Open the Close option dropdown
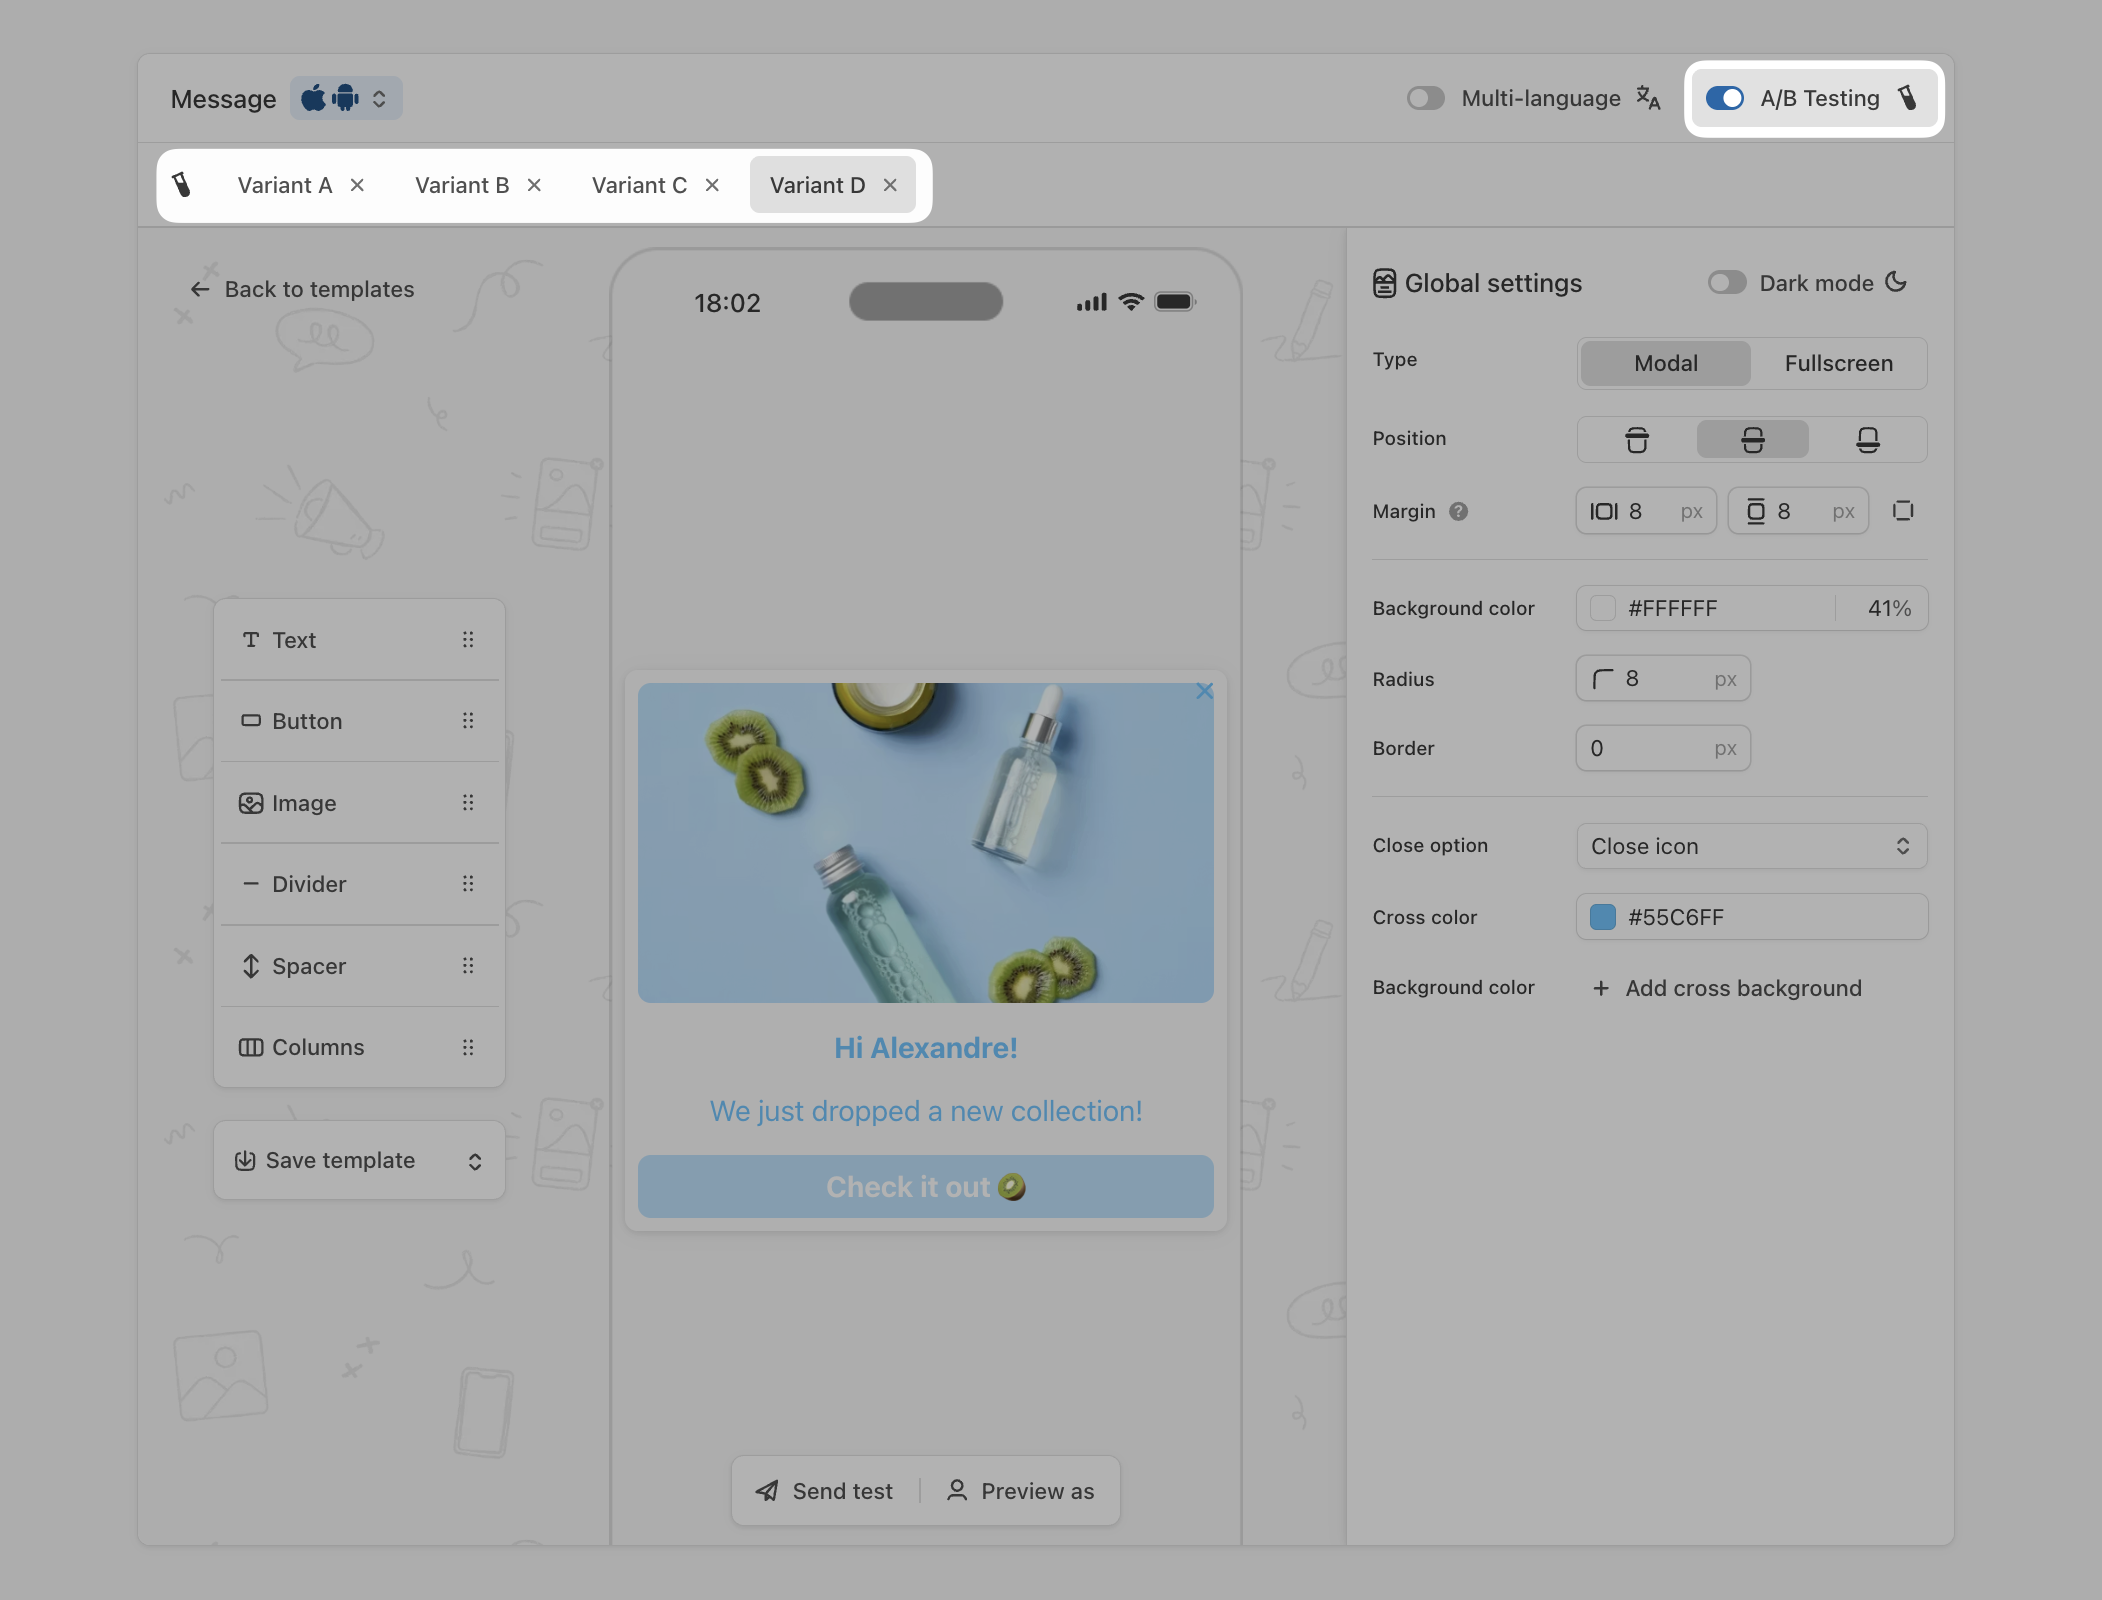This screenshot has height=1600, width=2102. pyautogui.click(x=1751, y=846)
